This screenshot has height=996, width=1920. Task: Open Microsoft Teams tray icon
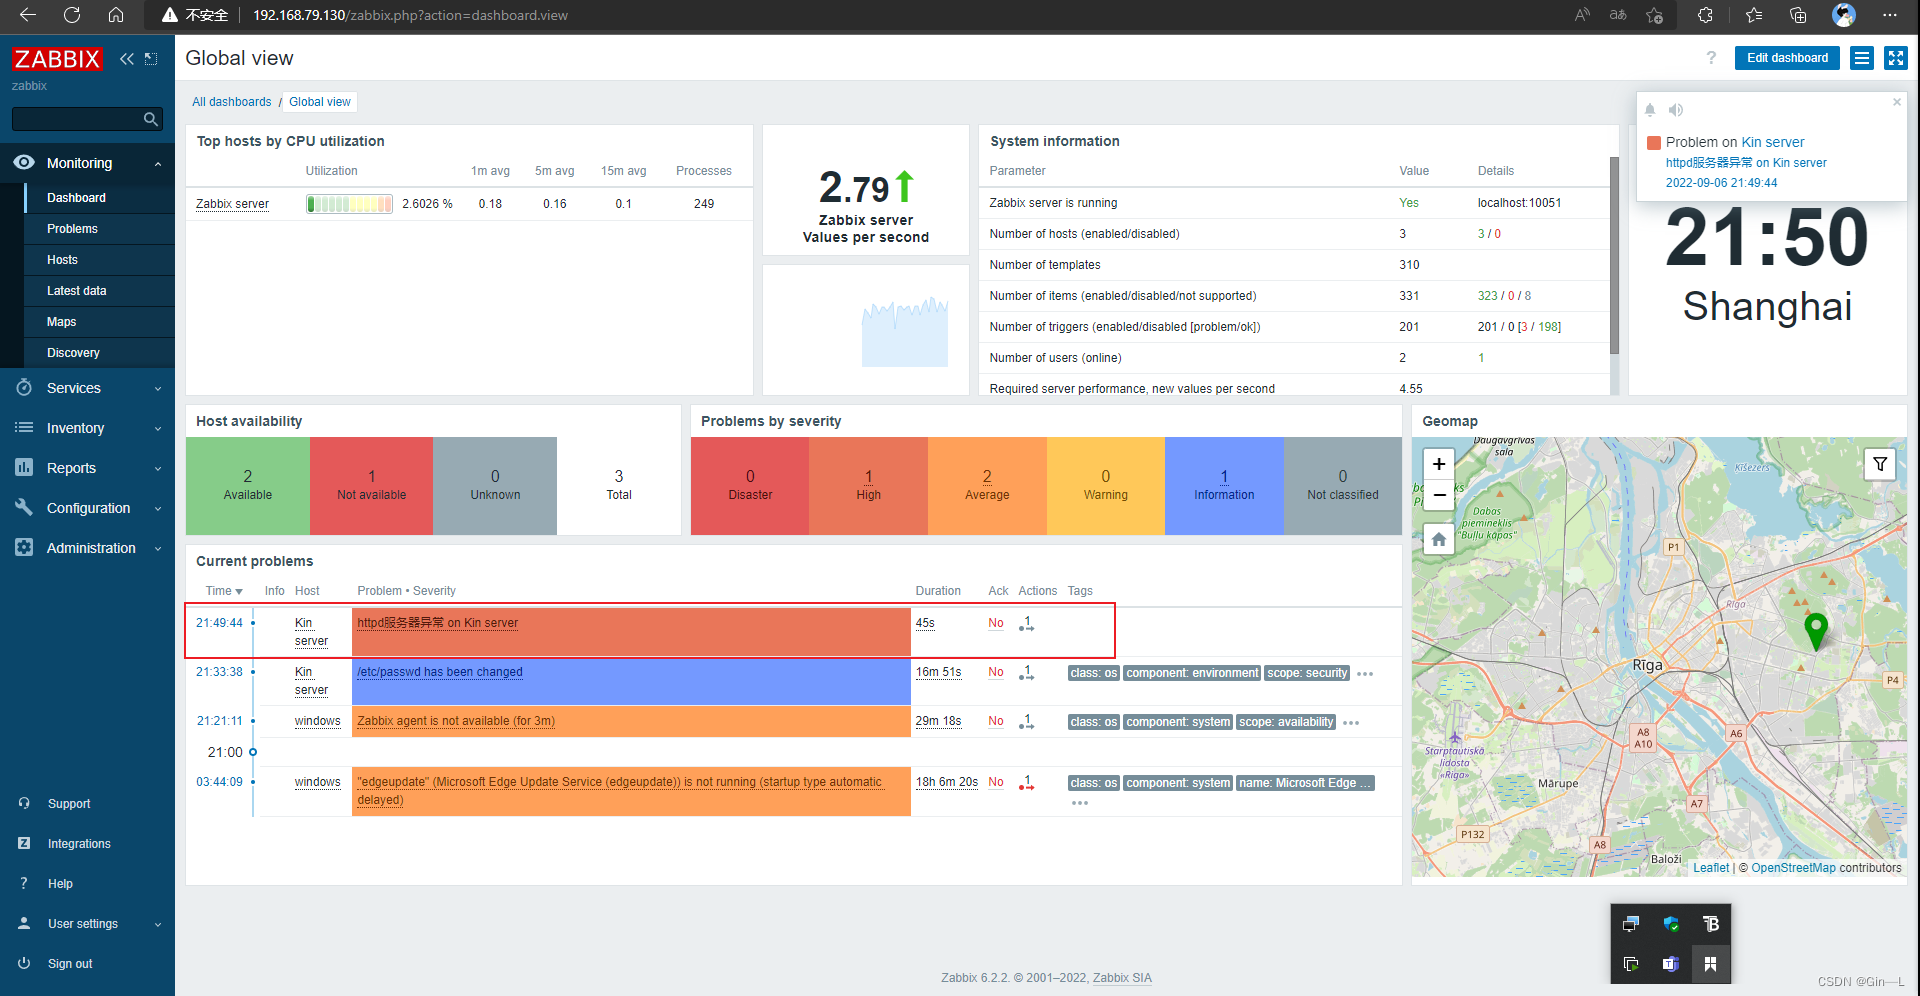1670,964
